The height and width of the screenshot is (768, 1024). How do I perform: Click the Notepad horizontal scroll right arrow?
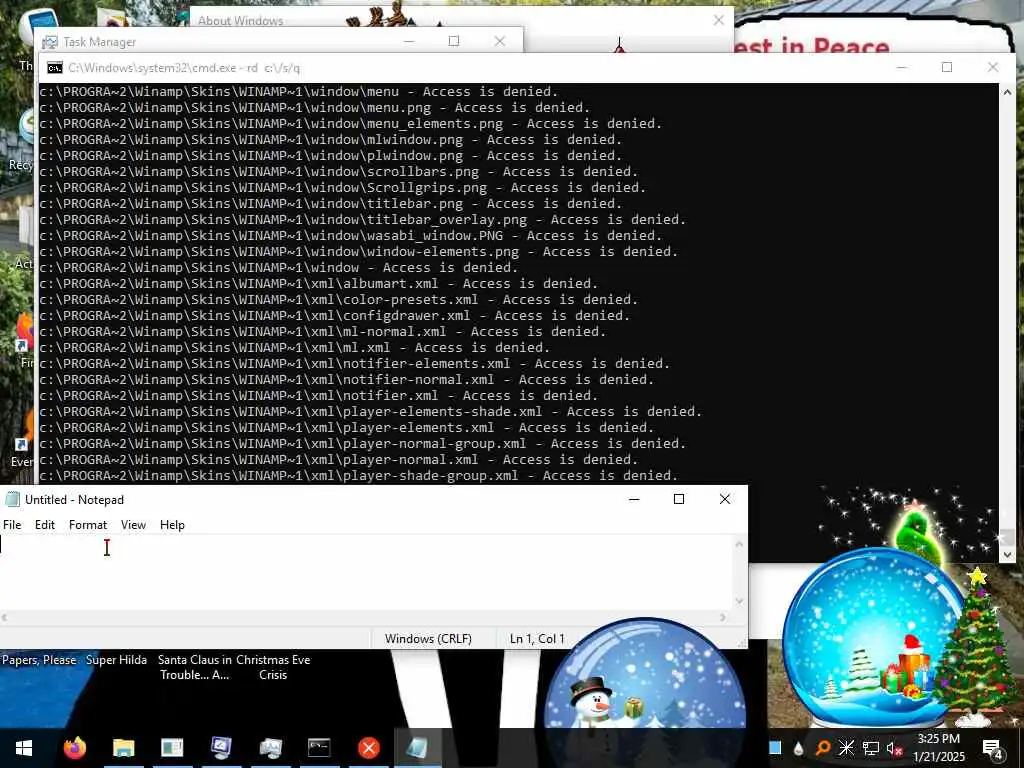point(723,618)
